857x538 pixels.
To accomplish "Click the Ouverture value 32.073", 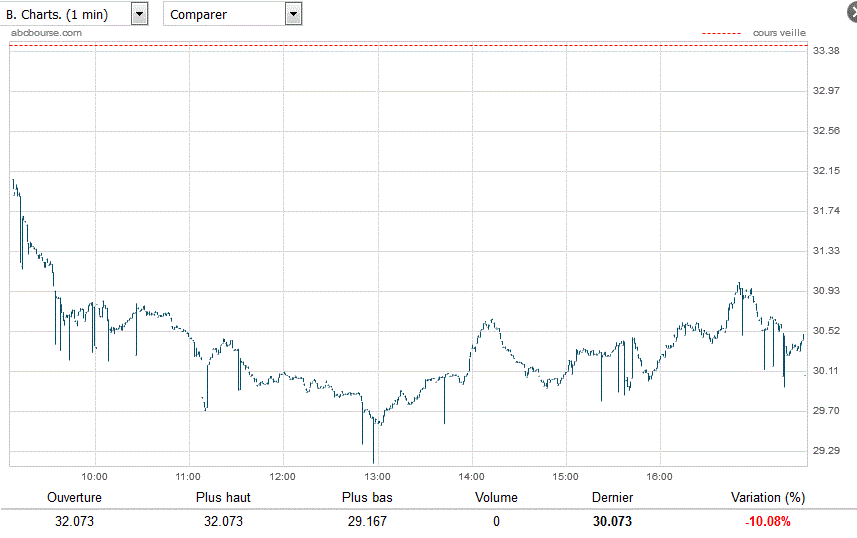I will click(74, 522).
